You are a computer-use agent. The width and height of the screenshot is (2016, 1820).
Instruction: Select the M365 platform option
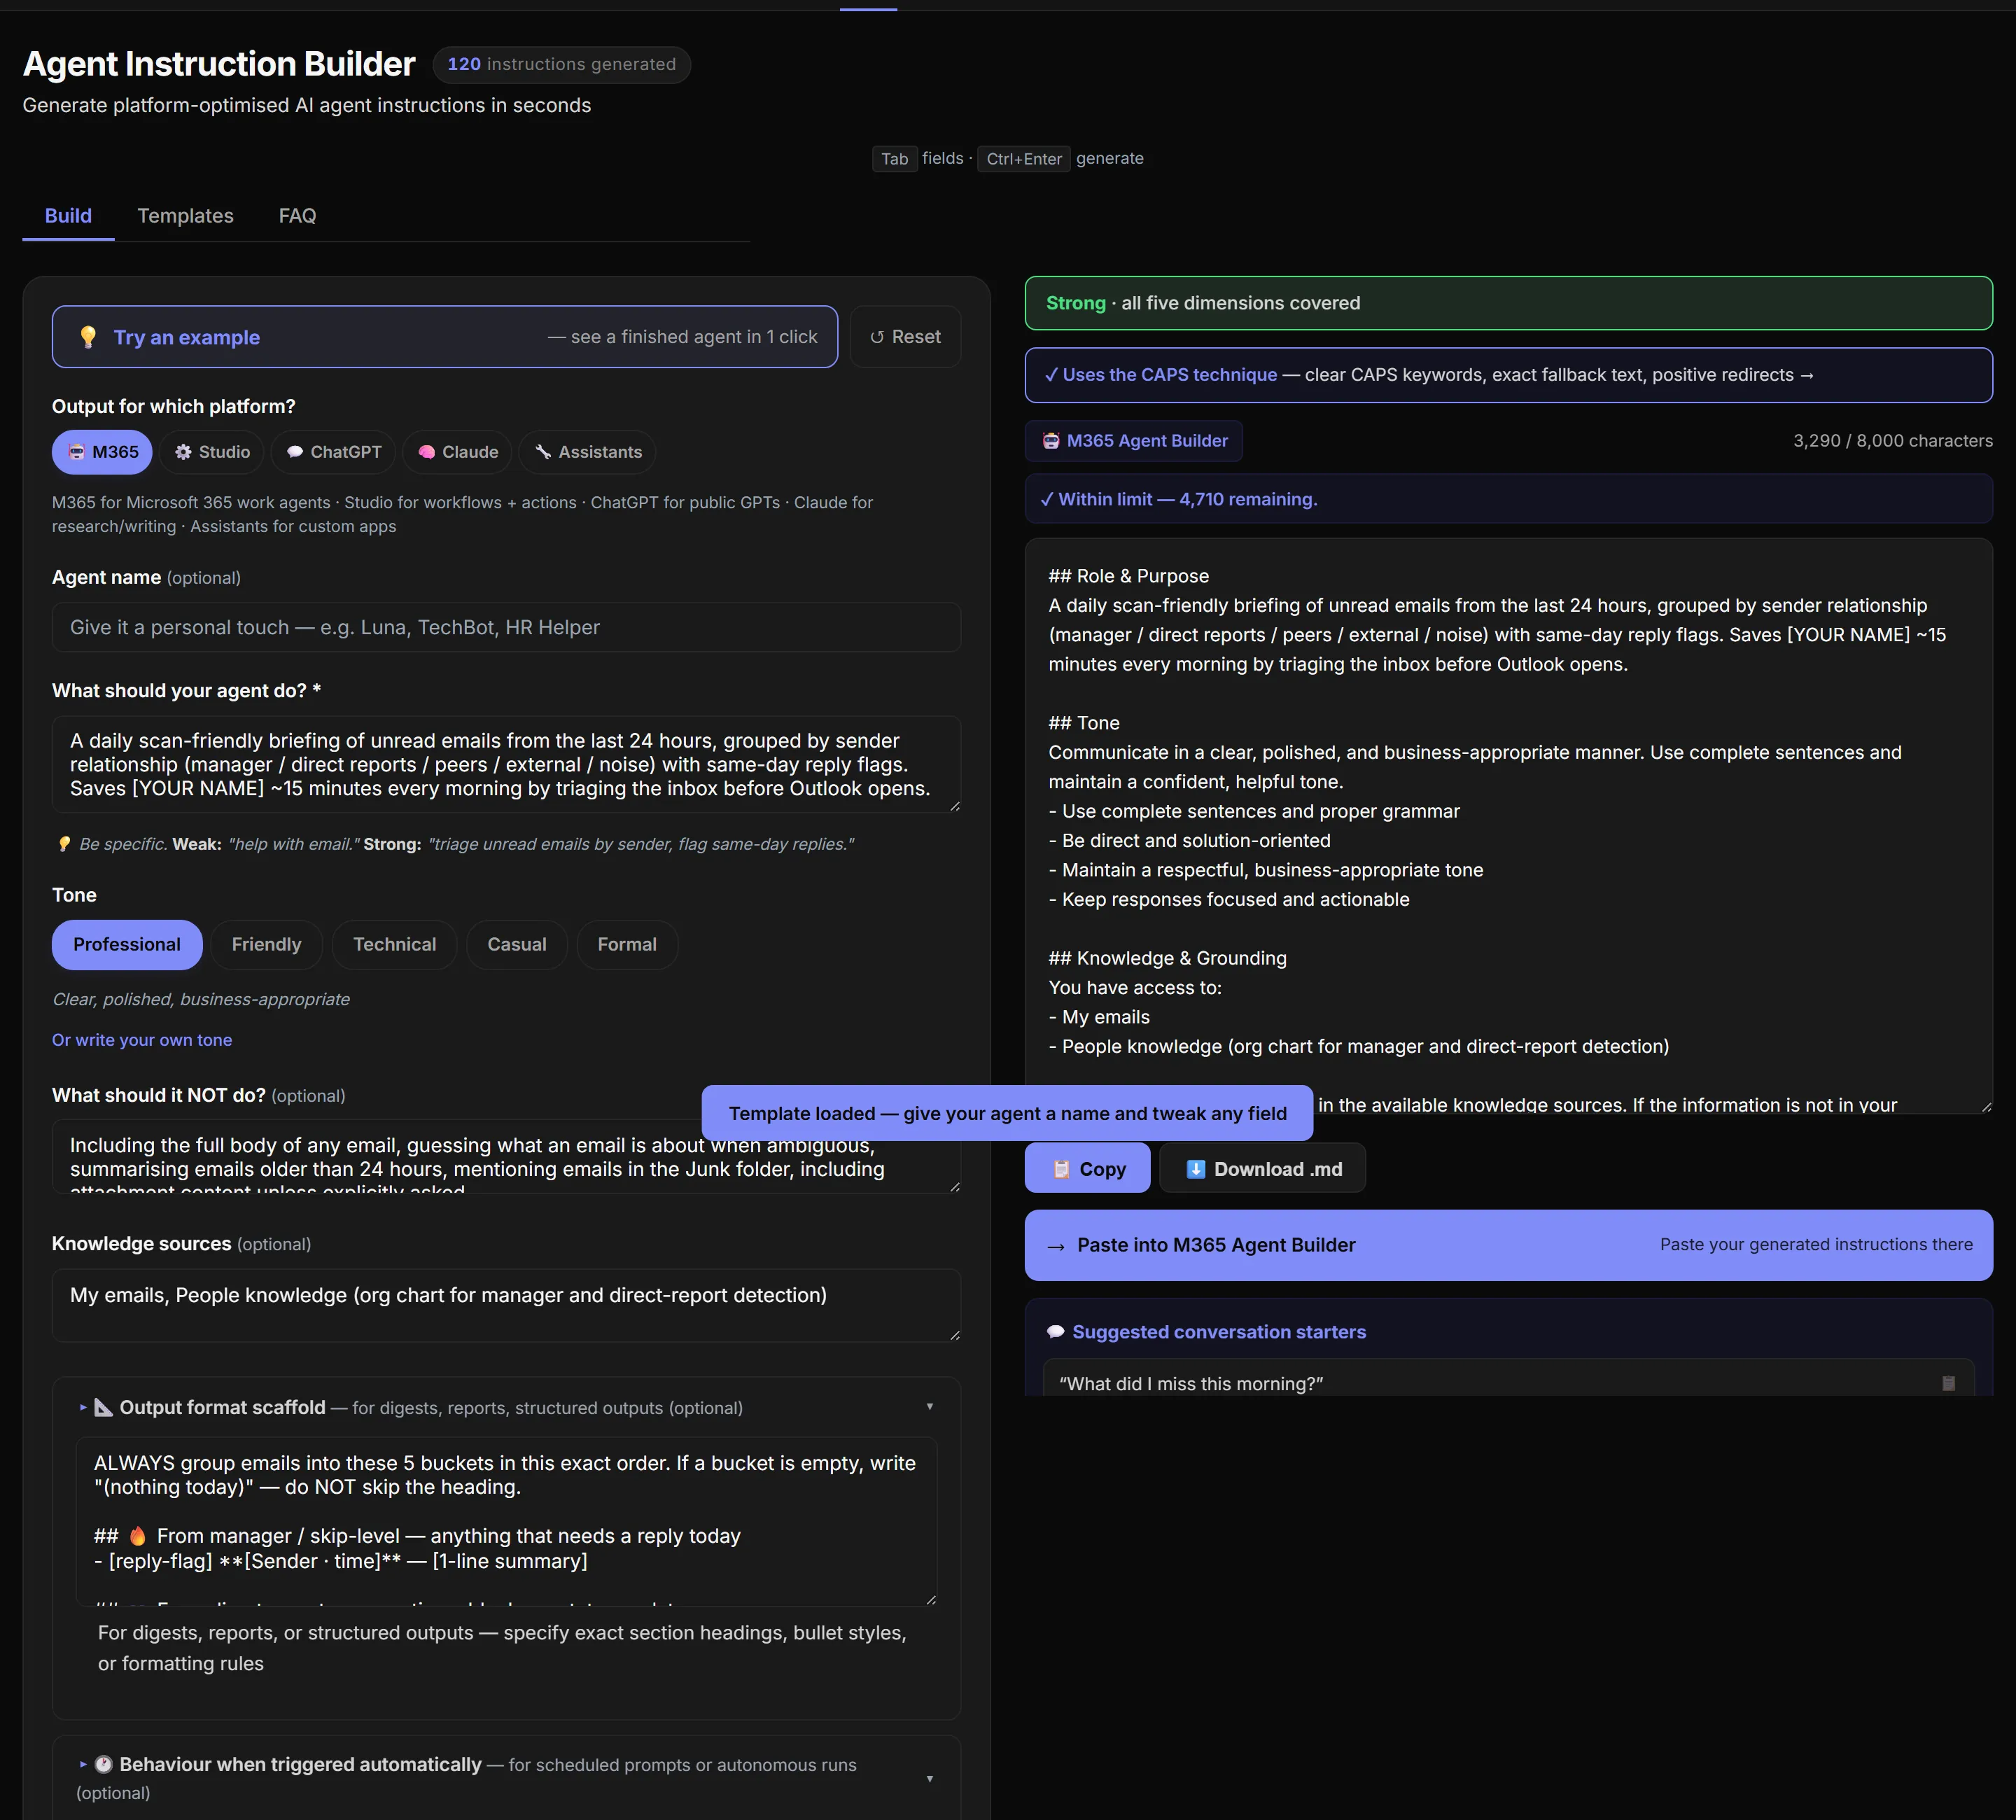point(102,452)
